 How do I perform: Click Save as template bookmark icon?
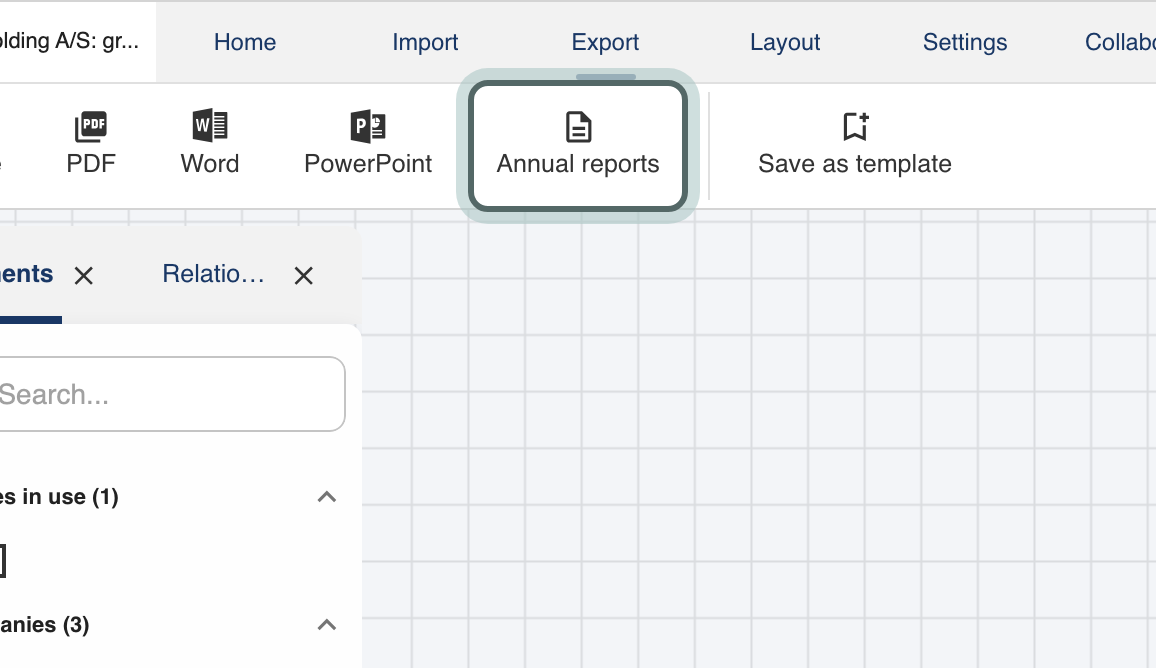pyautogui.click(x=855, y=127)
